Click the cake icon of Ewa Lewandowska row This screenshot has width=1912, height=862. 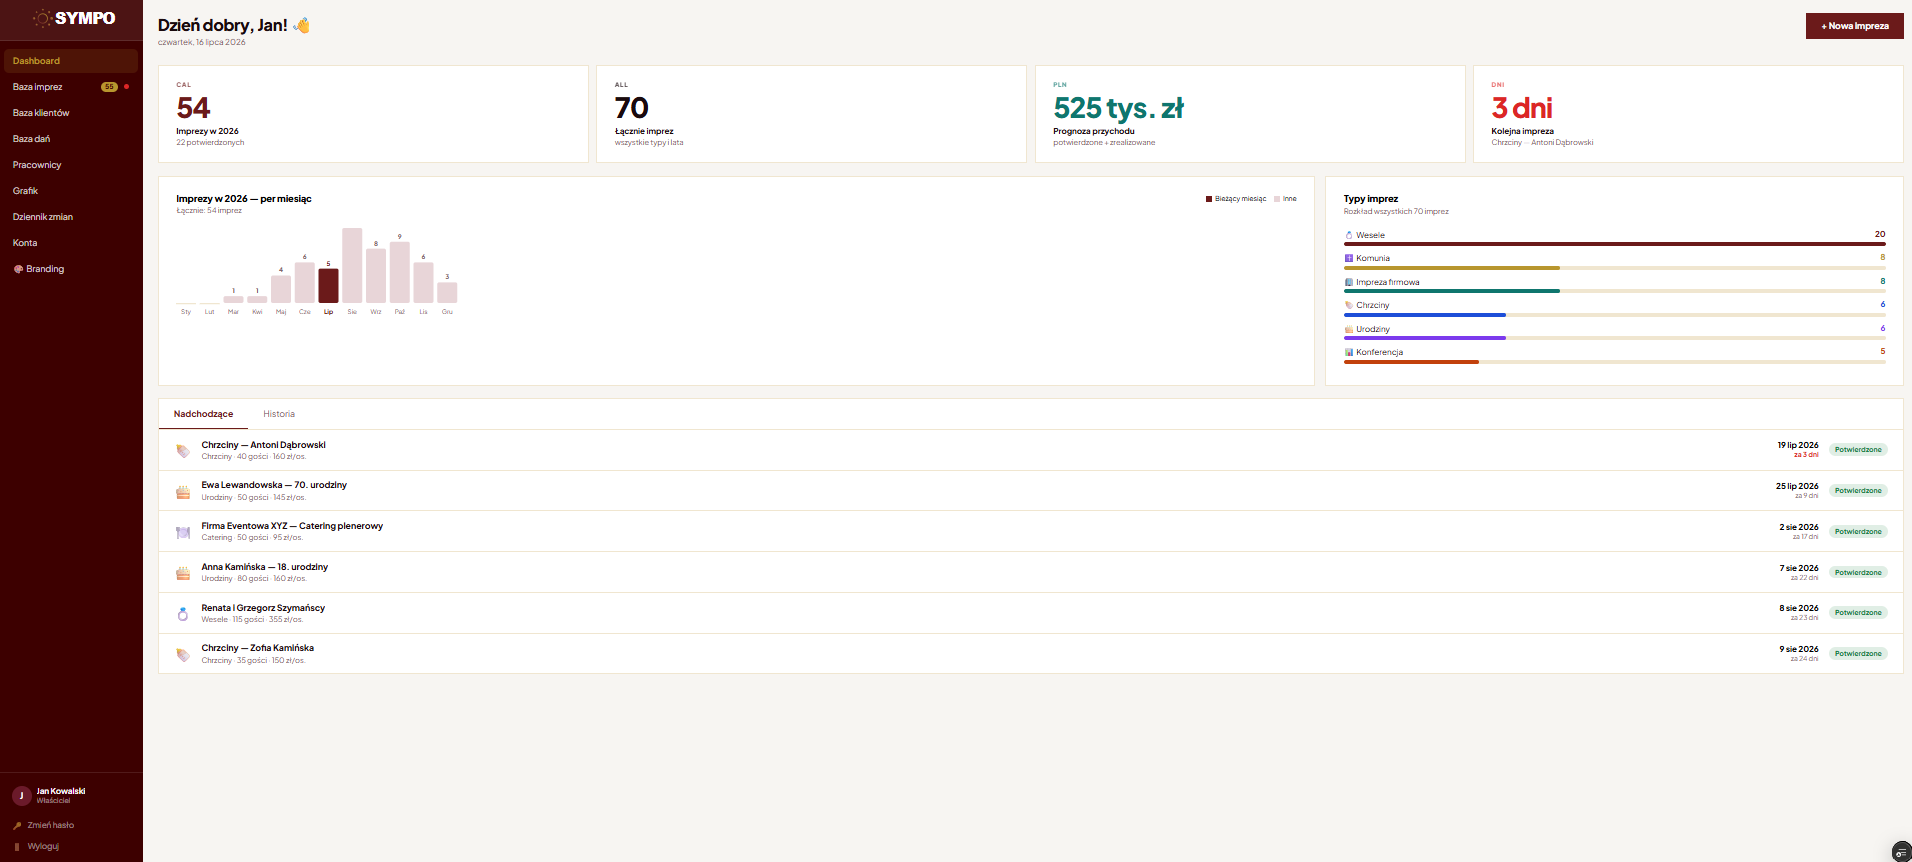coord(183,492)
